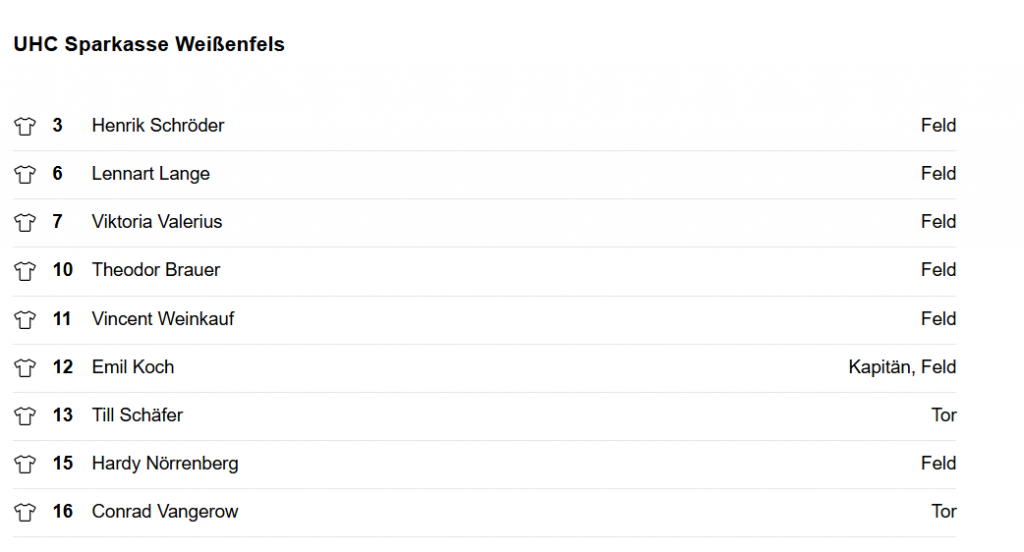Open player Henrik Schröder
Image resolution: width=1024 pixels, height=552 pixels.
[158, 125]
